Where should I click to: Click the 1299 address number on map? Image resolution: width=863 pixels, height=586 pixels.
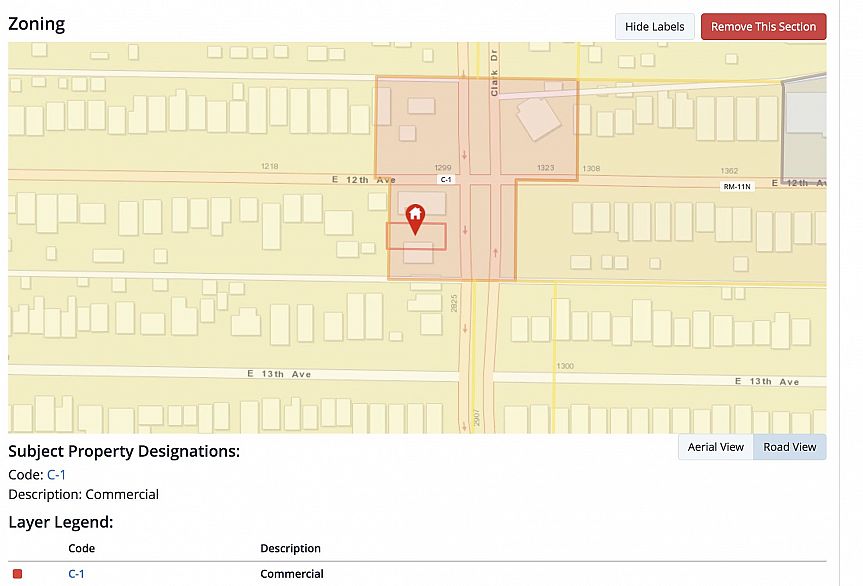(444, 168)
